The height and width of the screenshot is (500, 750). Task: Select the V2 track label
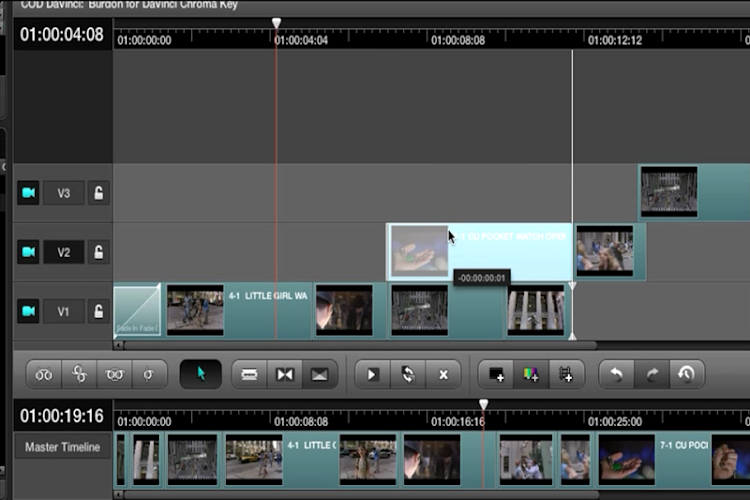(64, 252)
